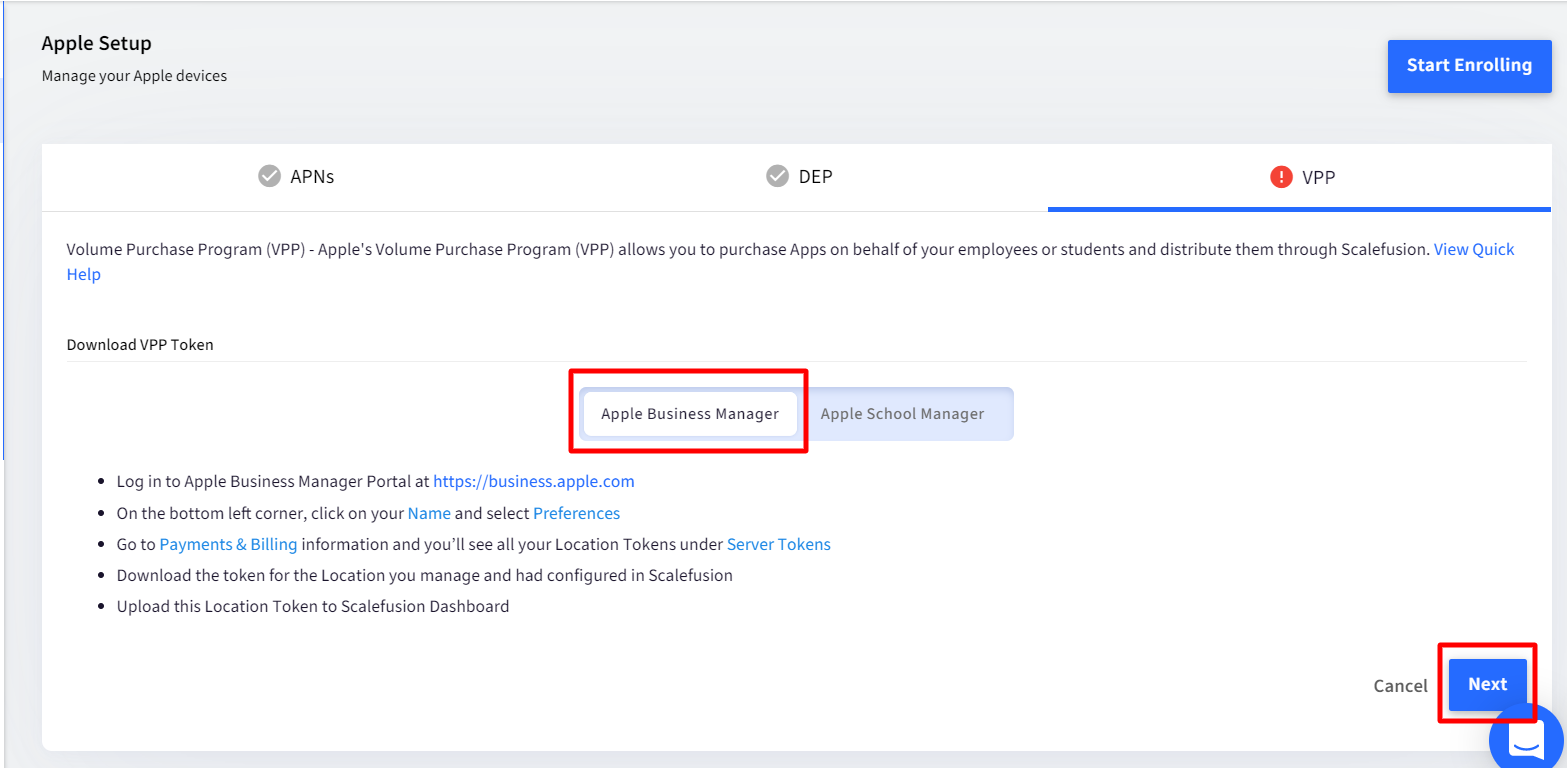Image resolution: width=1567 pixels, height=768 pixels.
Task: Click the Apple Setup heading
Action: click(x=97, y=43)
